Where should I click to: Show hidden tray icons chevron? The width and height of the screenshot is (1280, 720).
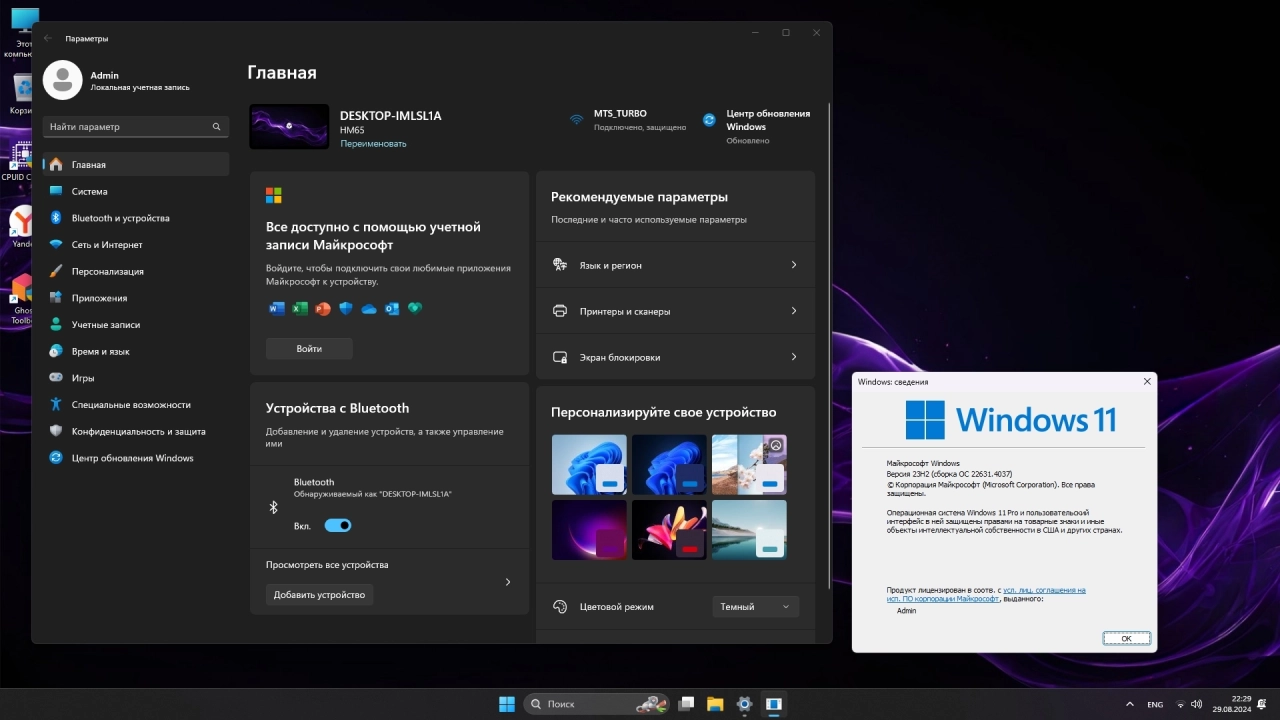click(1130, 704)
